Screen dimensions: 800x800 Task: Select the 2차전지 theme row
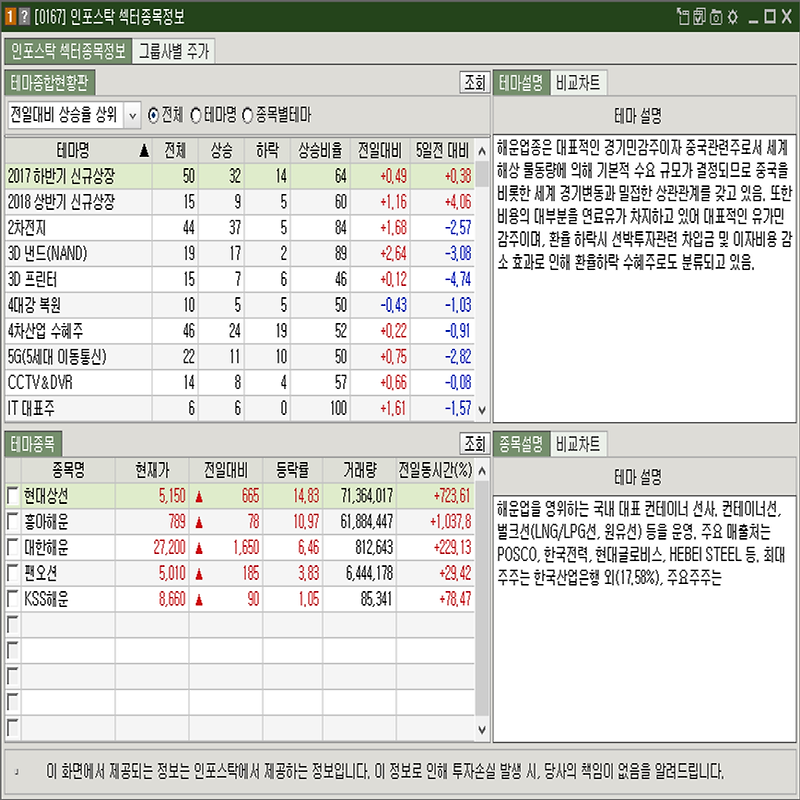240,228
